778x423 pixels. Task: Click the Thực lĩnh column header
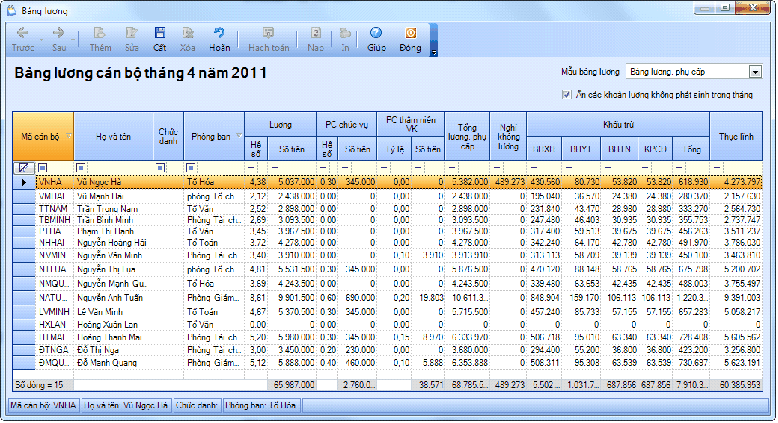(x=736, y=136)
